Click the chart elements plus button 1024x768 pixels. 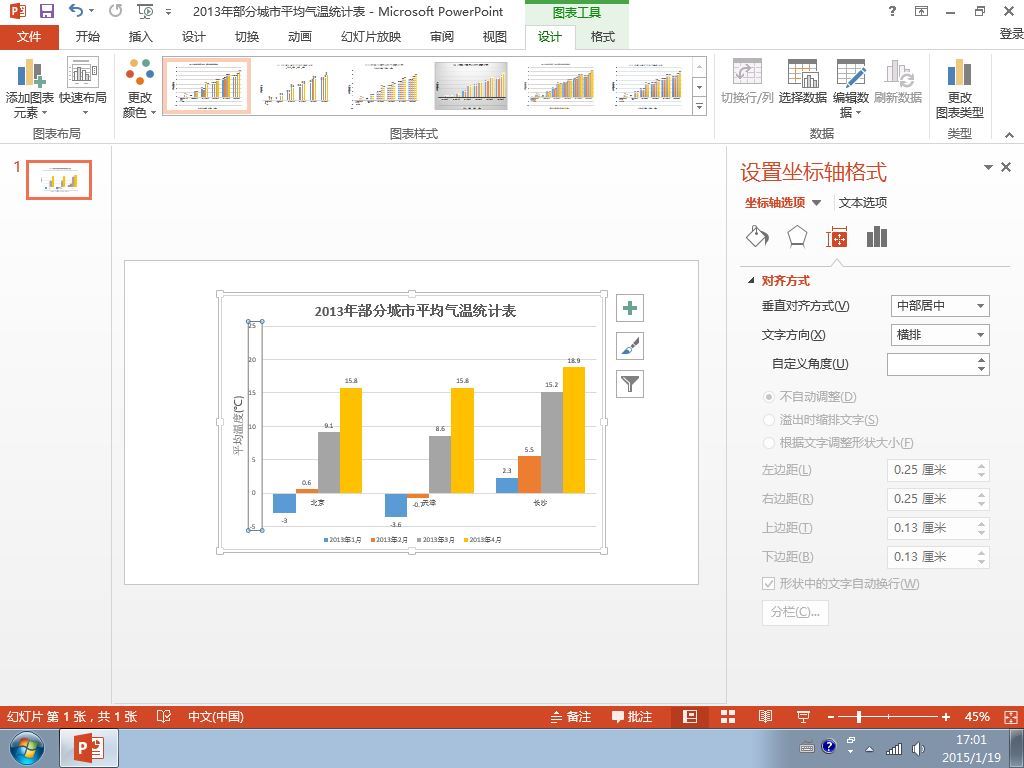click(x=630, y=308)
